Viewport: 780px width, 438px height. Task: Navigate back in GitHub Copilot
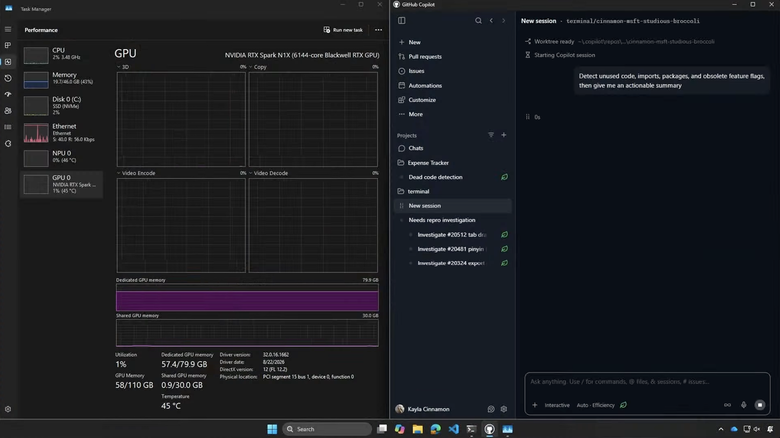click(491, 20)
